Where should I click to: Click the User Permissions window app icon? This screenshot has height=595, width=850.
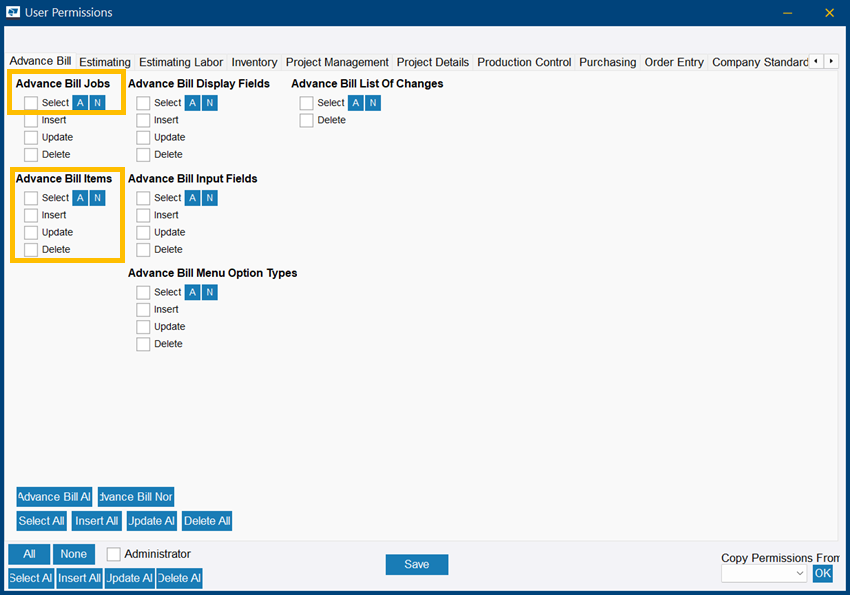pyautogui.click(x=13, y=12)
